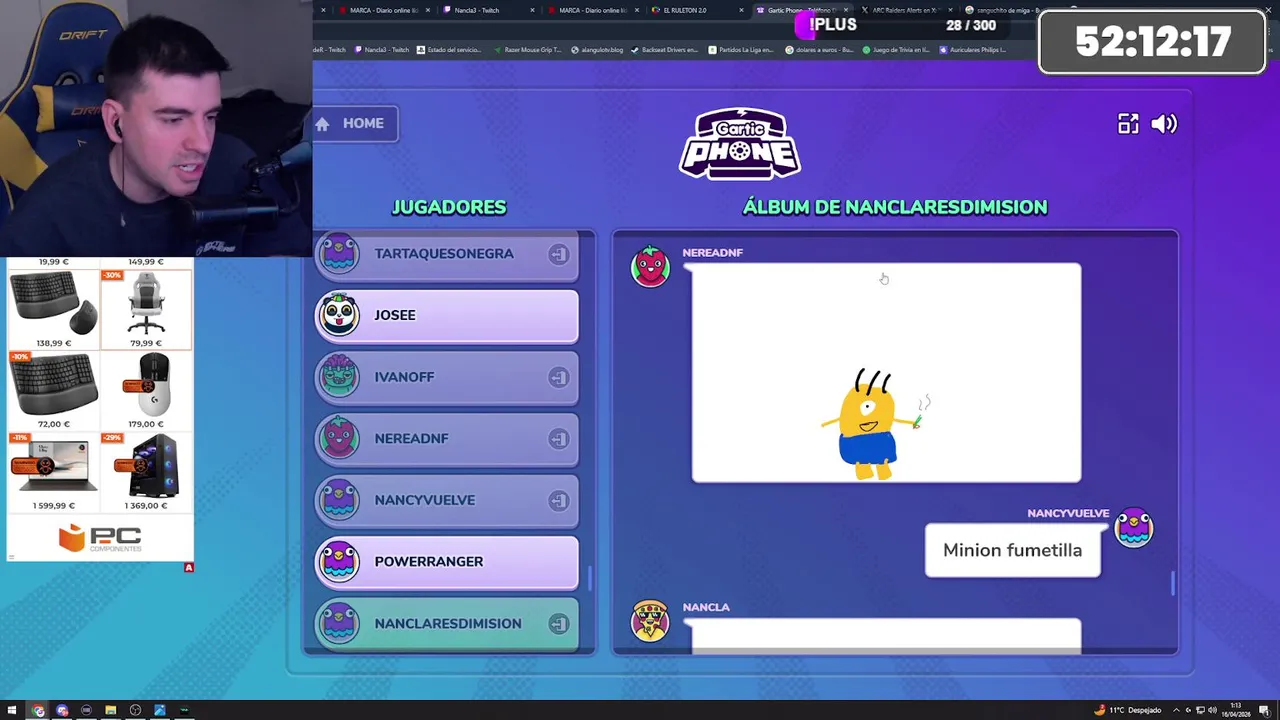Open the Razer Mouse Grip bookmark

pyautogui.click(x=527, y=49)
